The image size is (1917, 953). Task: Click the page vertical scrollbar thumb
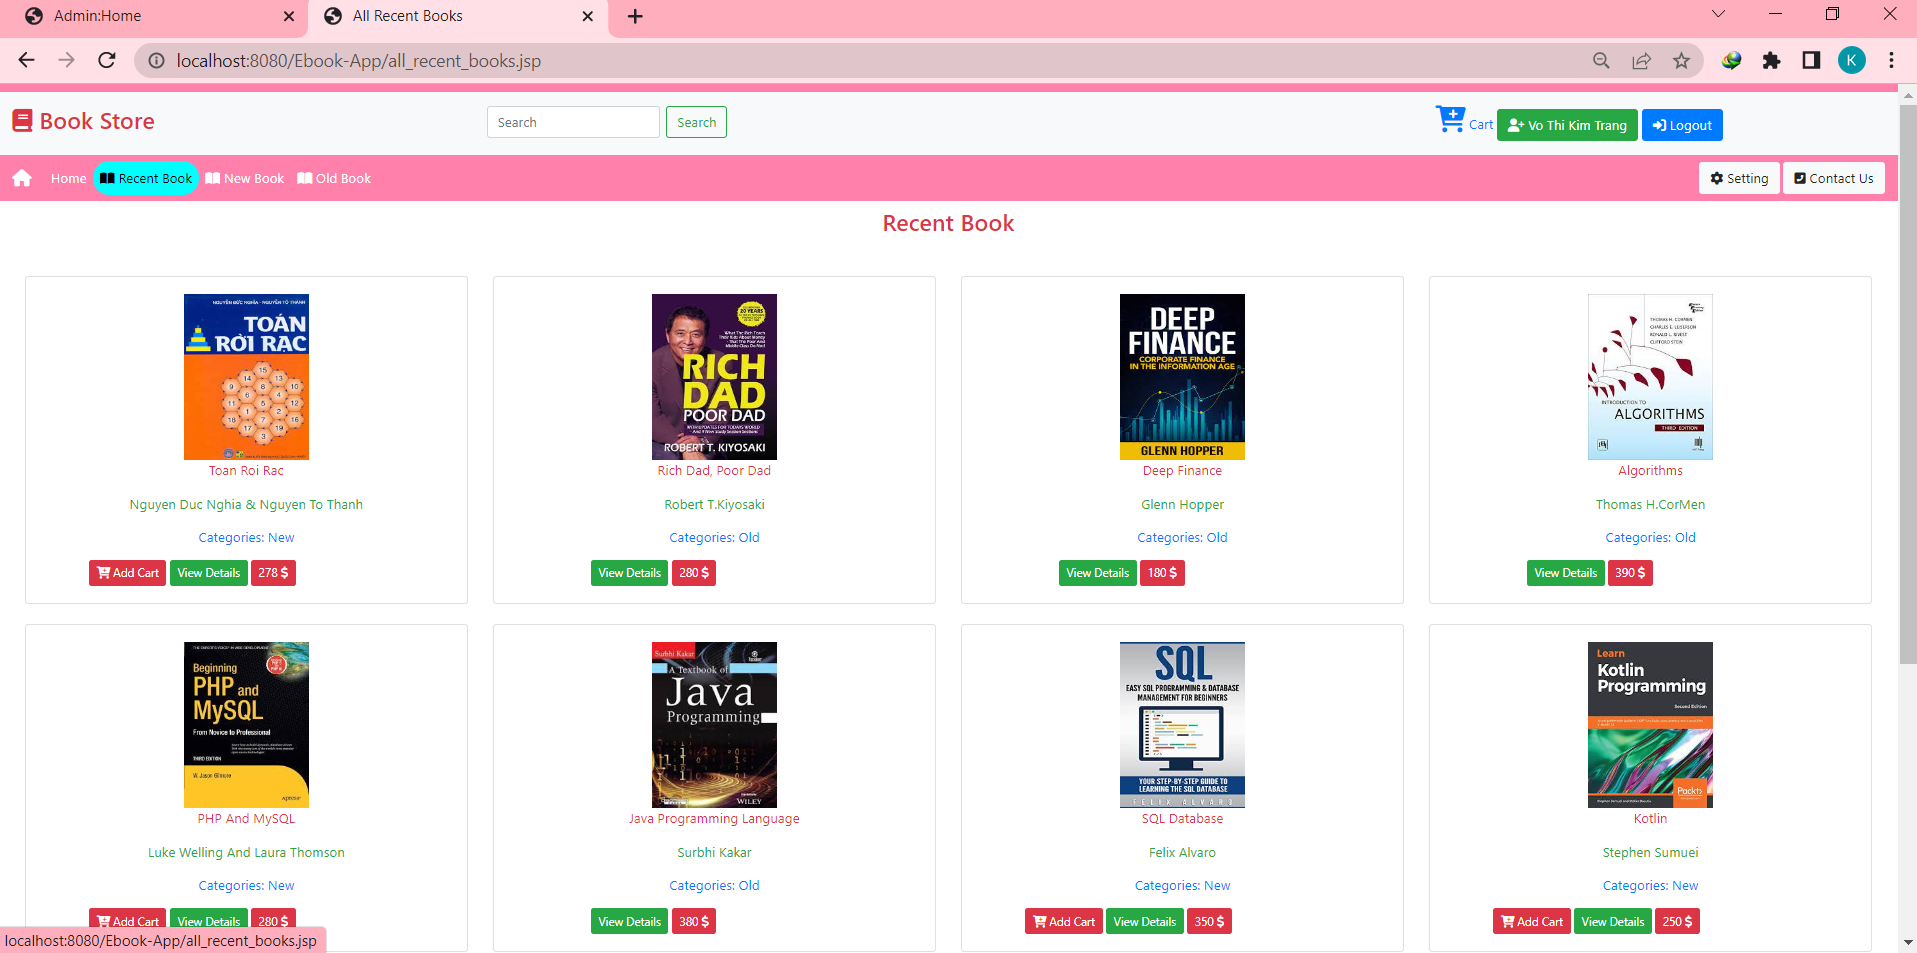click(x=1907, y=385)
